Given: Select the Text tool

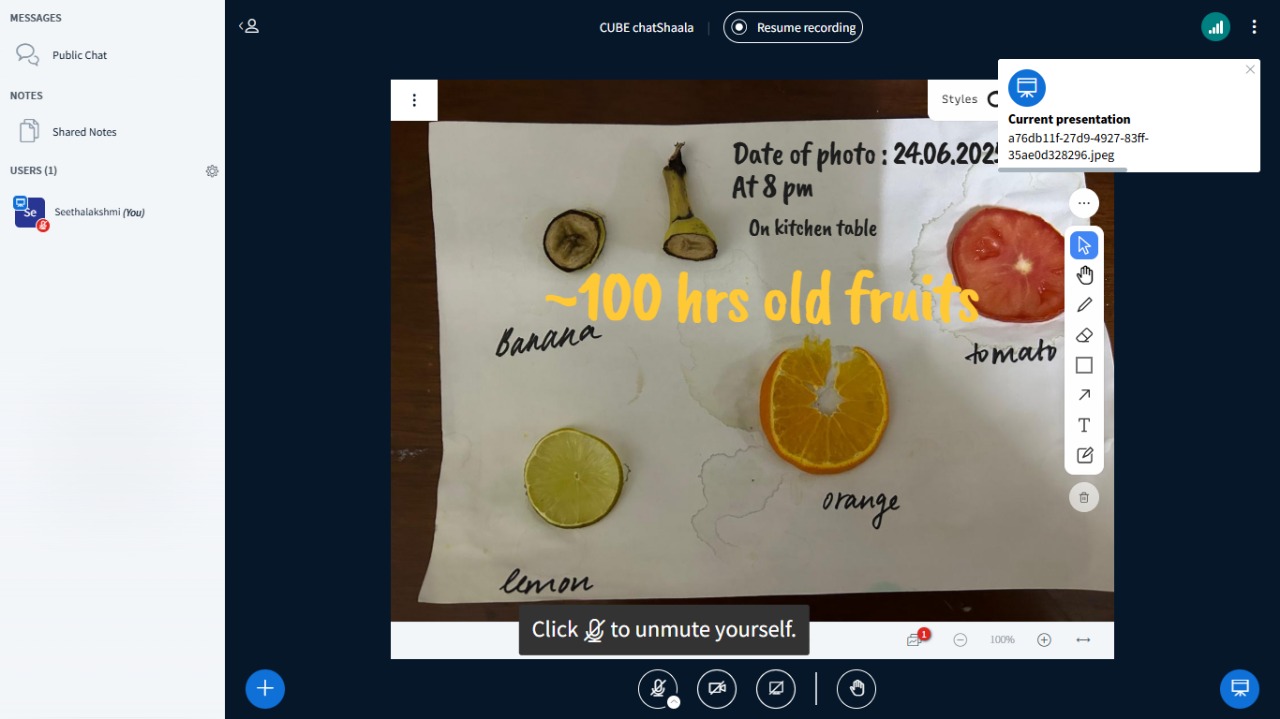Looking at the screenshot, I should (1084, 425).
